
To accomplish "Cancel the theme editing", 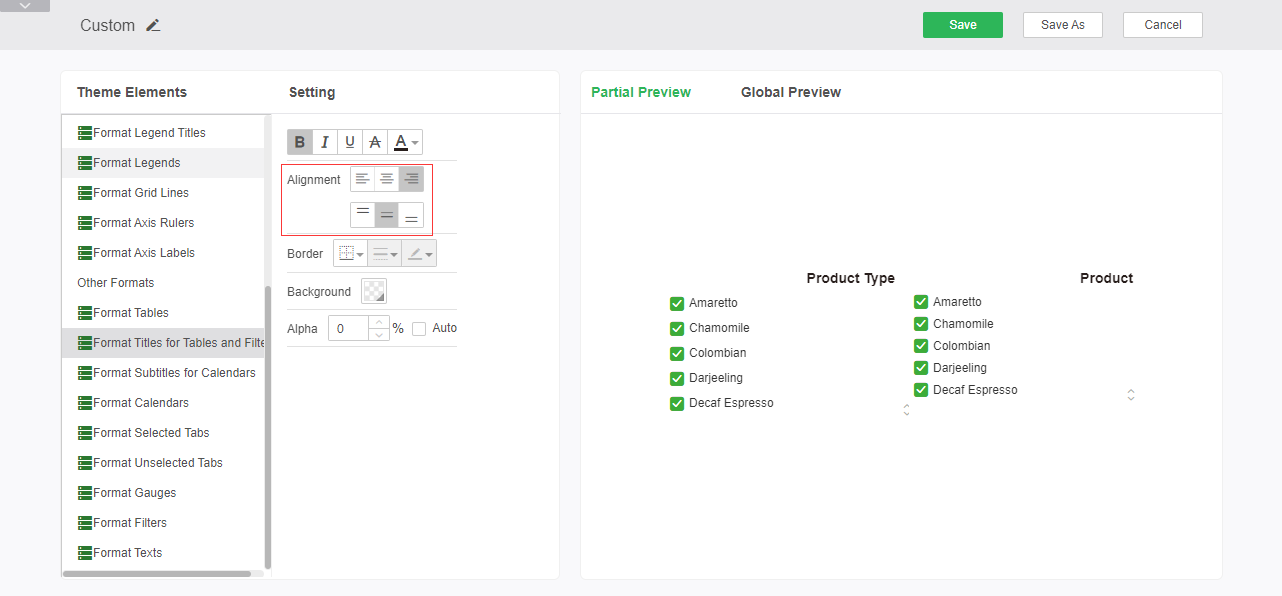I will pos(1162,25).
